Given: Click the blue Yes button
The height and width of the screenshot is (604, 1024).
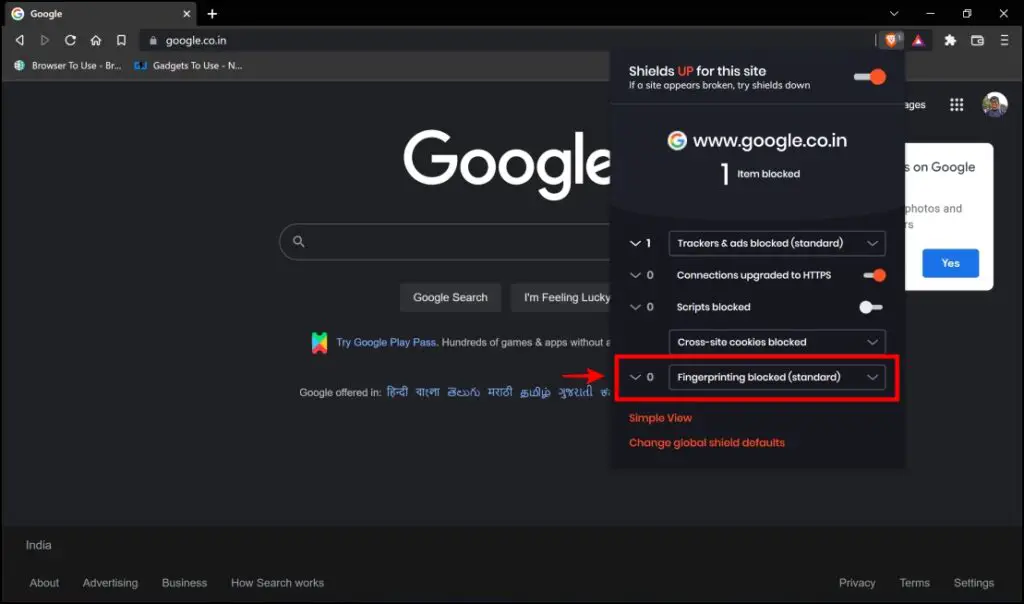Looking at the screenshot, I should [x=950, y=263].
